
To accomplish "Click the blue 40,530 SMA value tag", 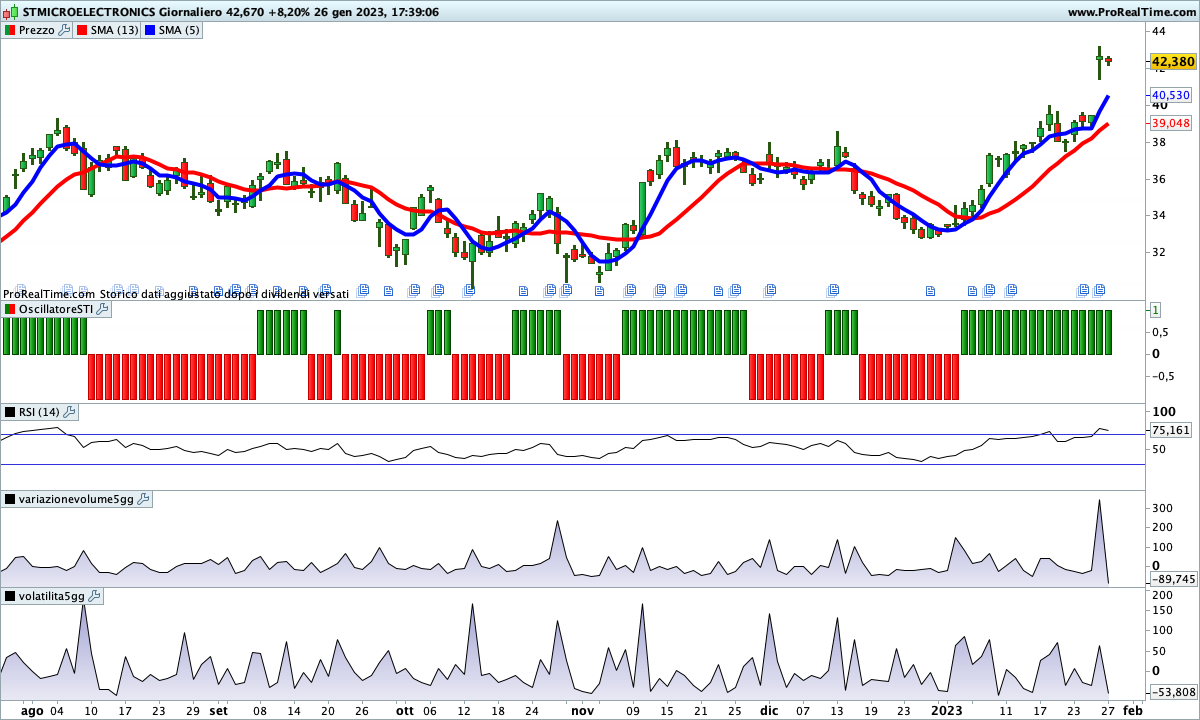I will click(x=1171, y=96).
